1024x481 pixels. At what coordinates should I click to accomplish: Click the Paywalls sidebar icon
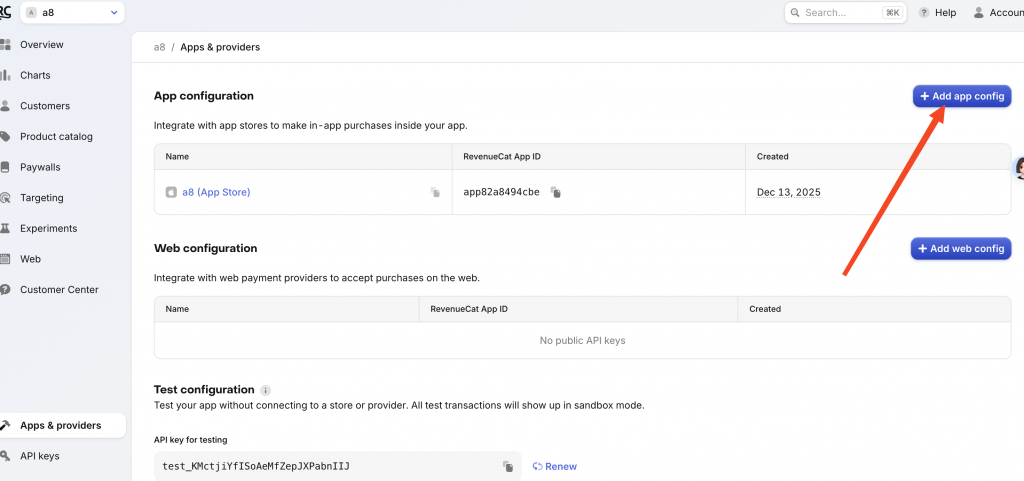pos(6,167)
